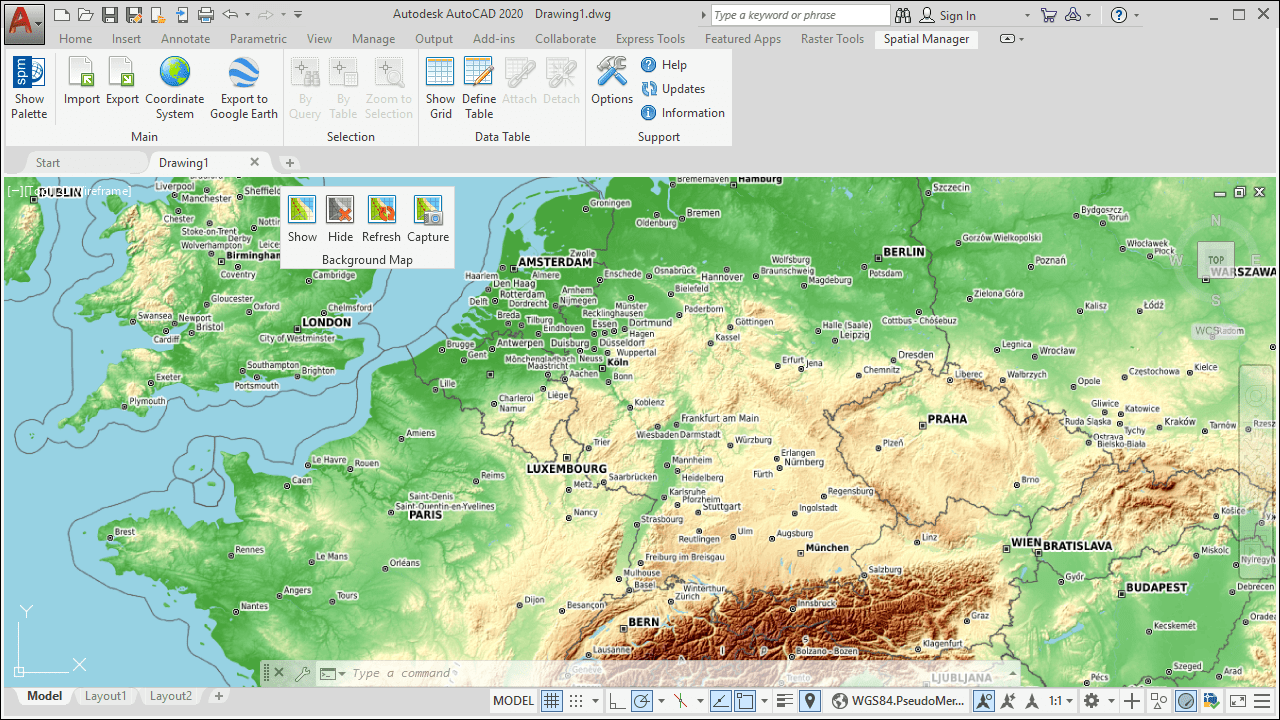Click Information in the Support panel
This screenshot has width=1280, height=720.
[x=683, y=113]
